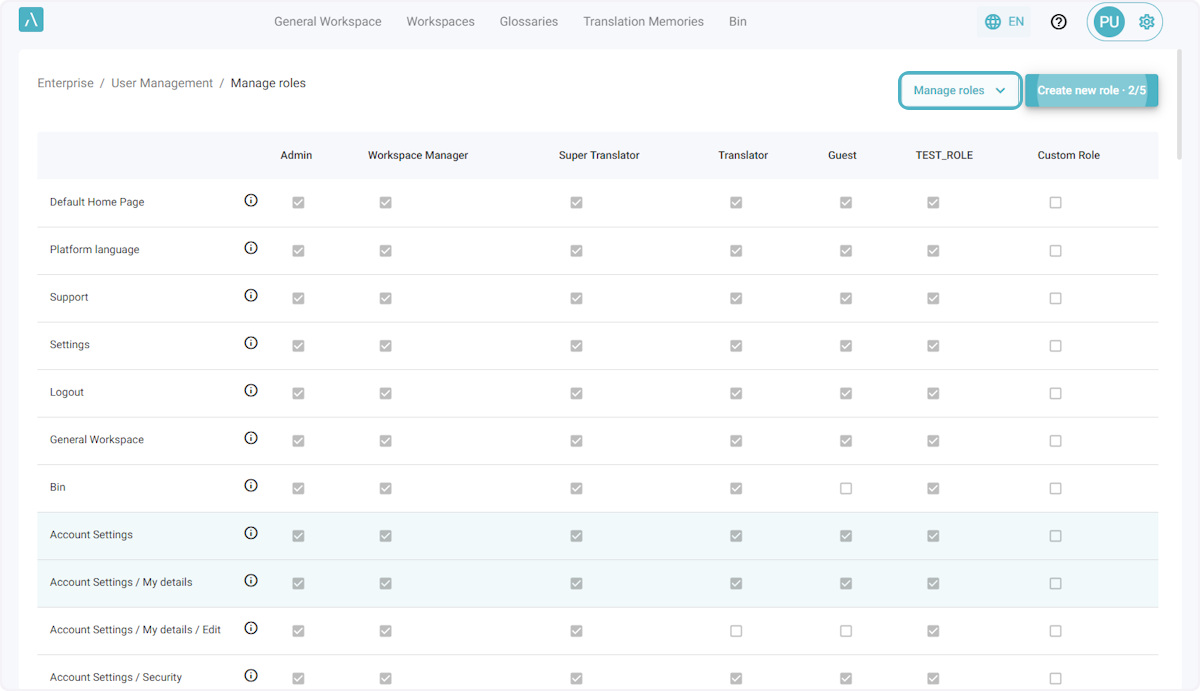
Task: Navigate to User Management breadcrumb link
Action: [162, 83]
